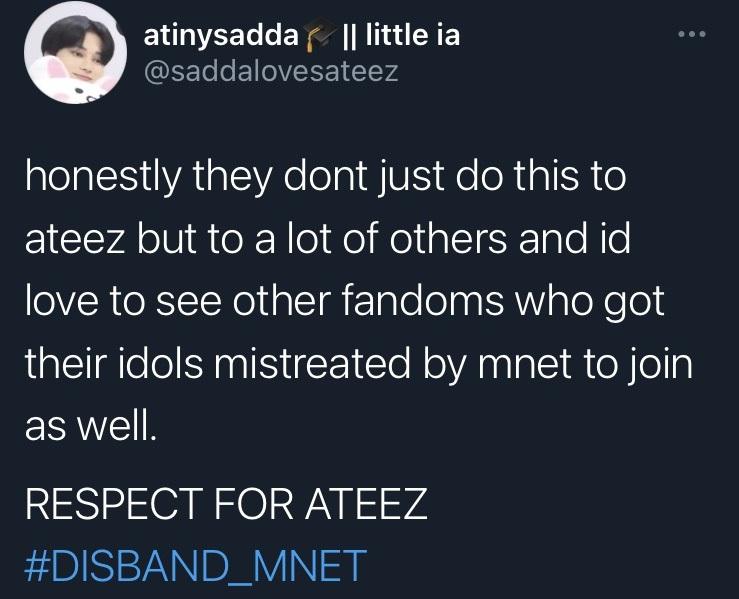Viewport: 739px width, 599px height.
Task: Click the word 'mistreated' in the tweet
Action: (311, 363)
